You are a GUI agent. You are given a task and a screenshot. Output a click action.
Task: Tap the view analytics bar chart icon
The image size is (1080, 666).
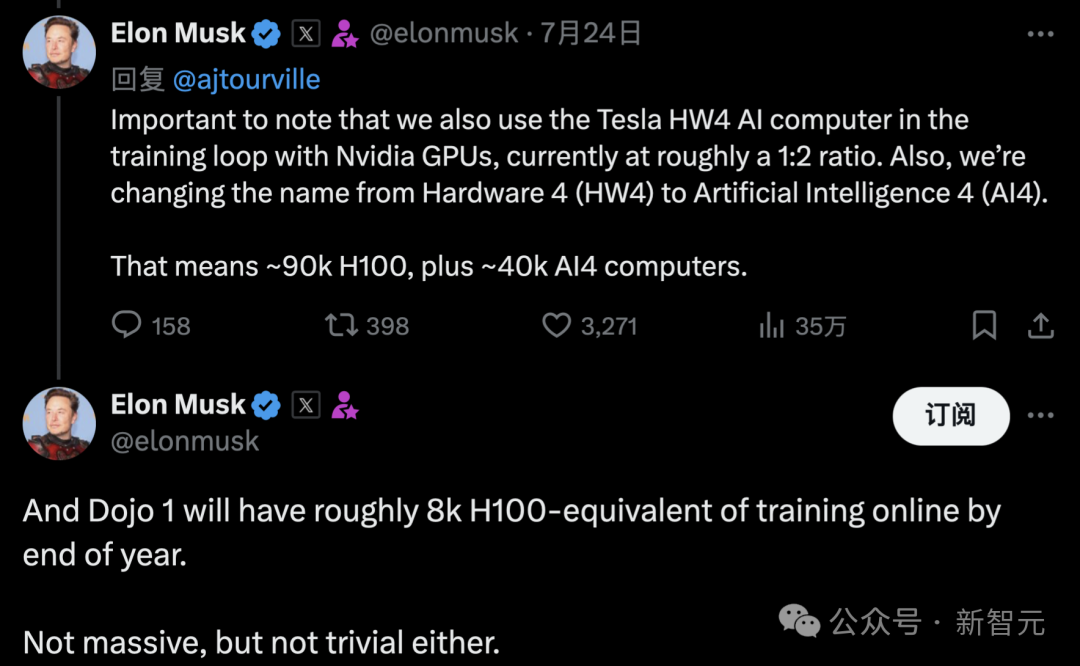(x=773, y=325)
